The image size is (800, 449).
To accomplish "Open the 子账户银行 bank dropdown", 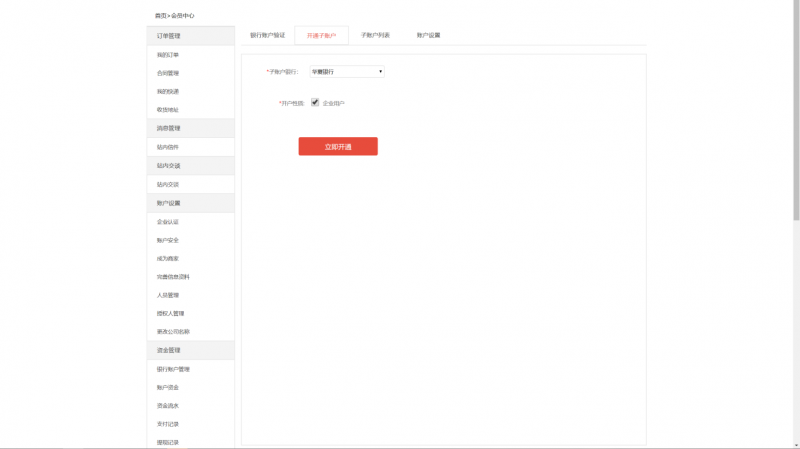I will click(347, 72).
